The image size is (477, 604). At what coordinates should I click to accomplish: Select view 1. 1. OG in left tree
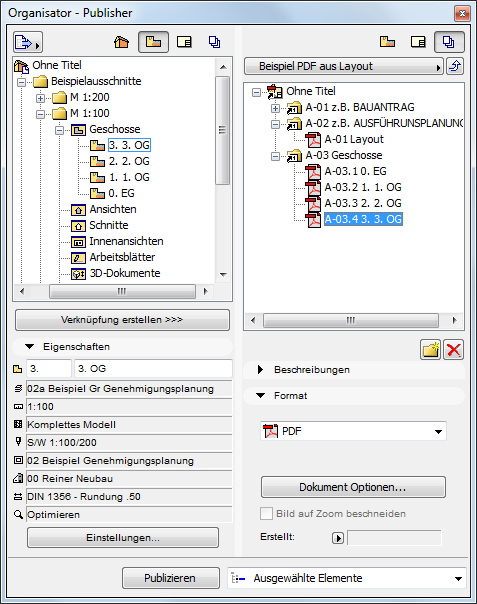[x=129, y=177]
